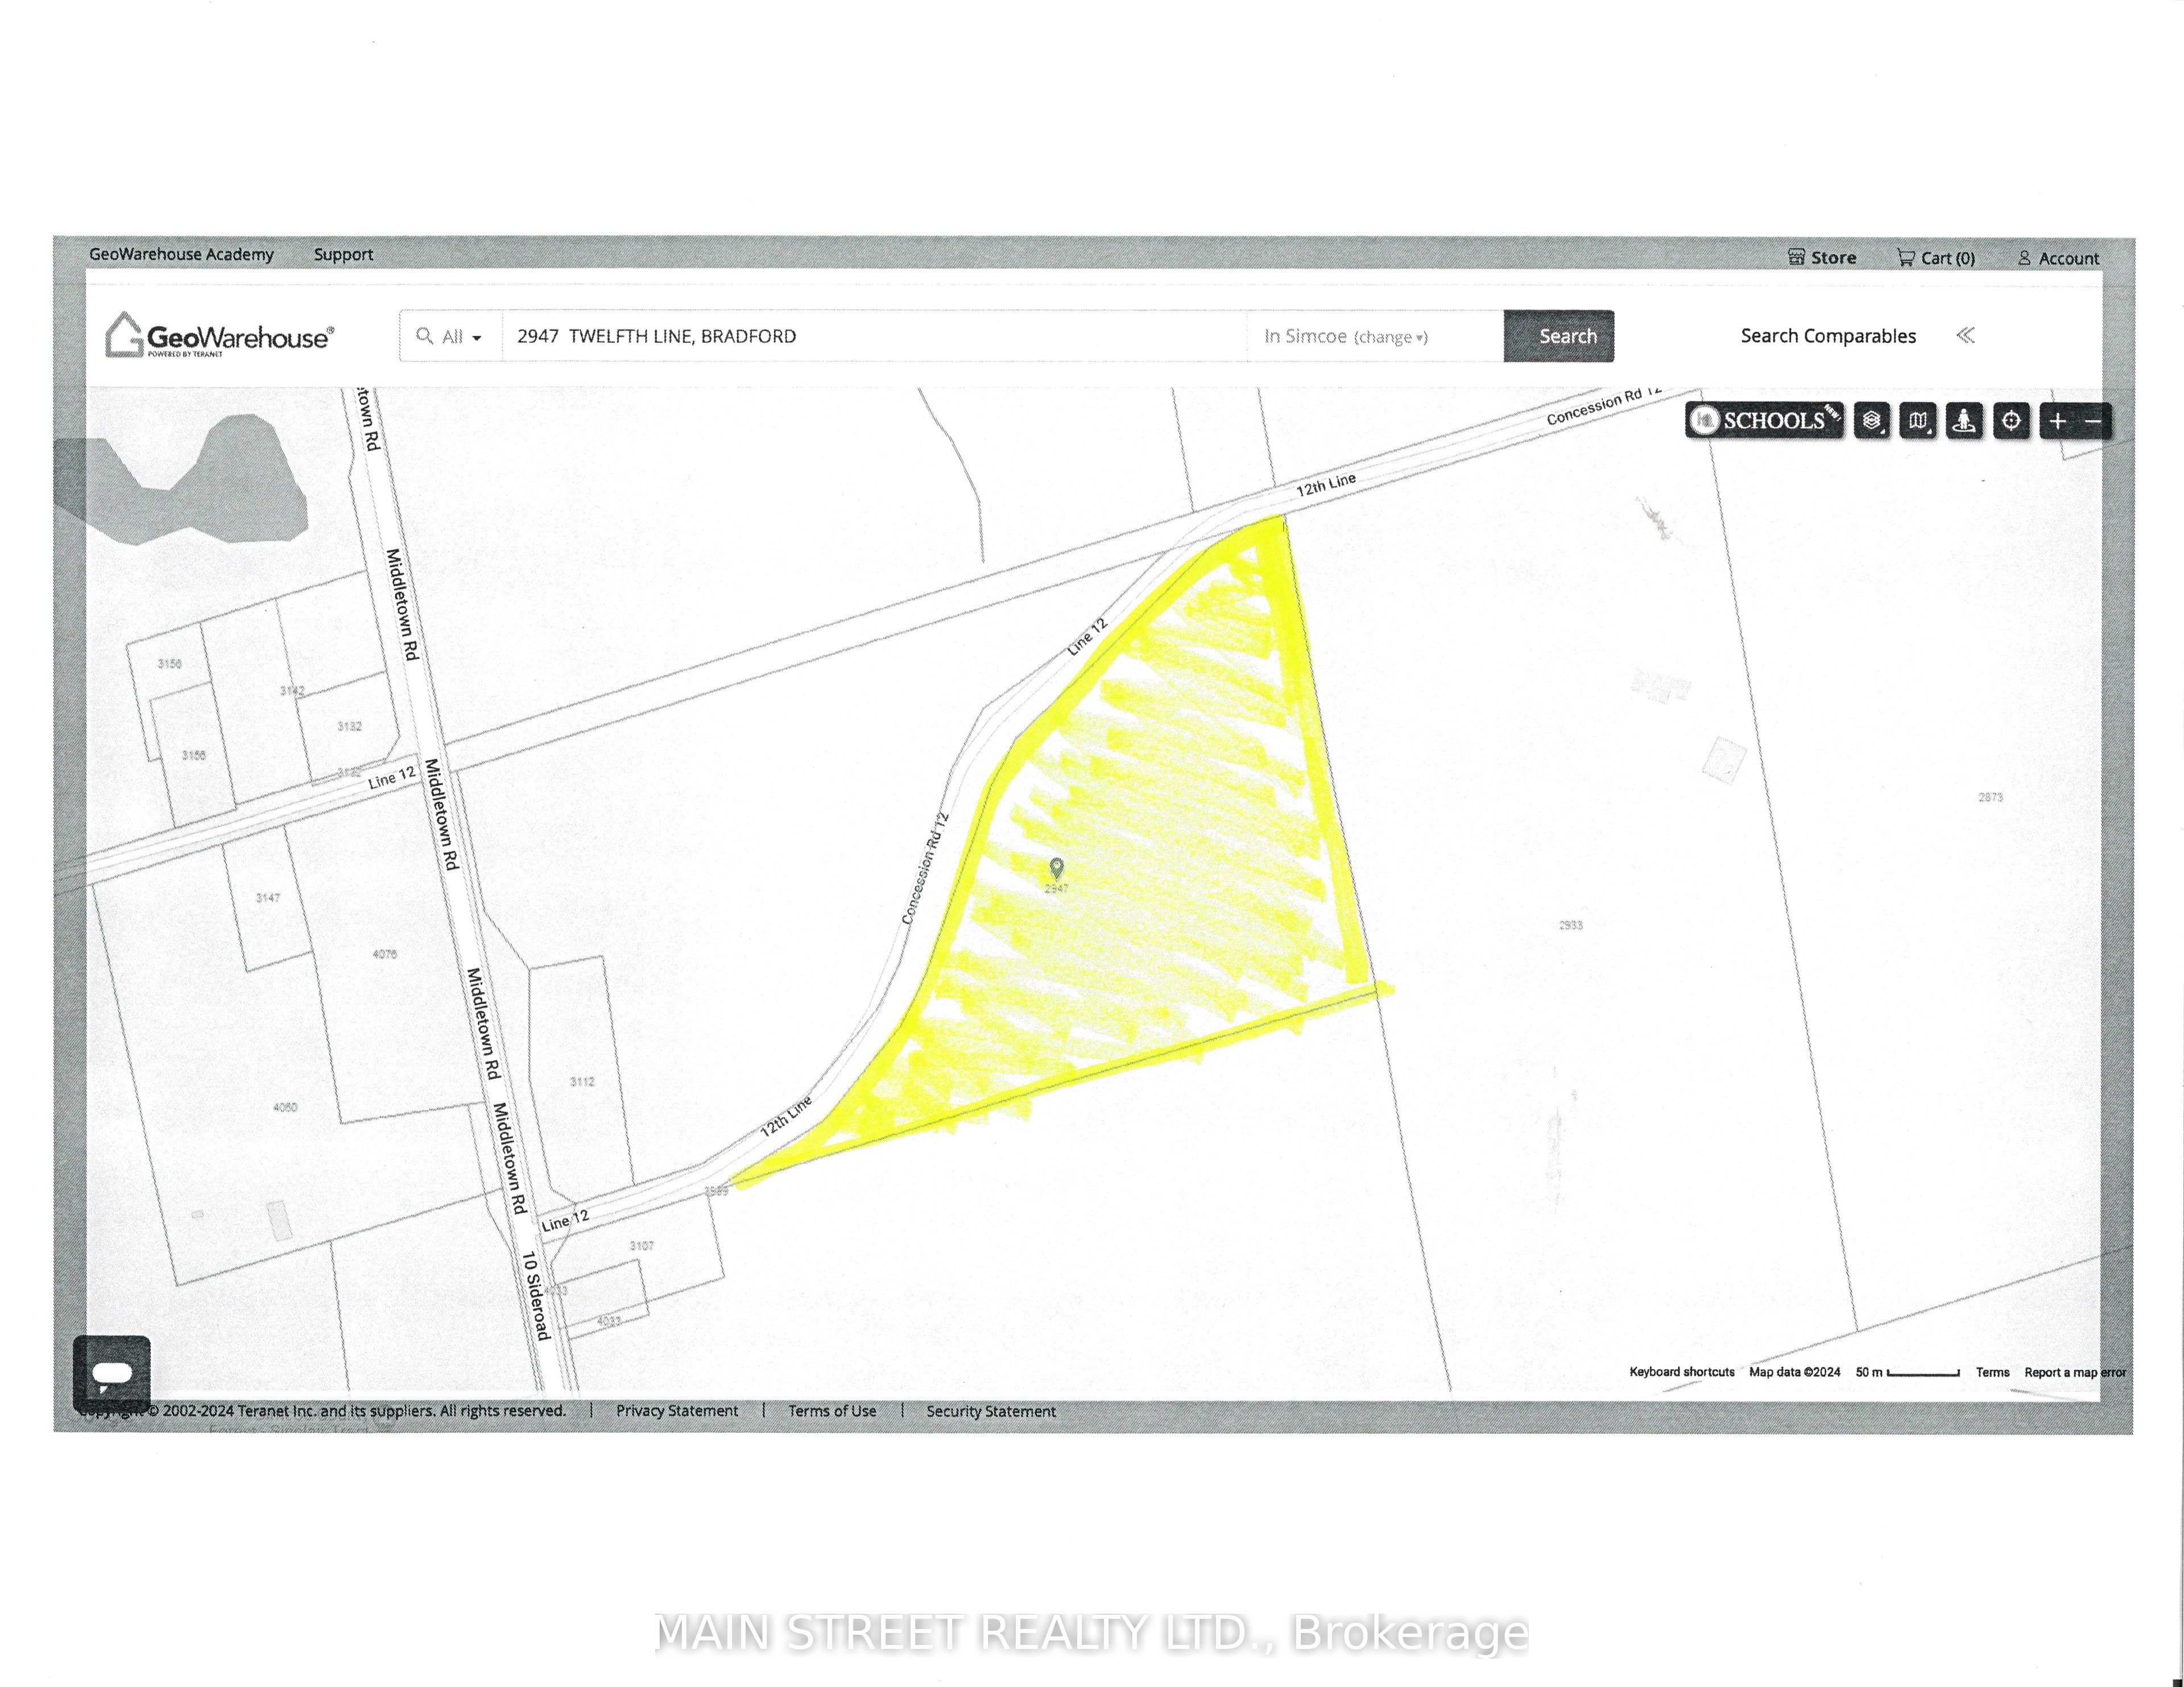
Task: Activate the Street View pegman
Action: pos(1964,421)
